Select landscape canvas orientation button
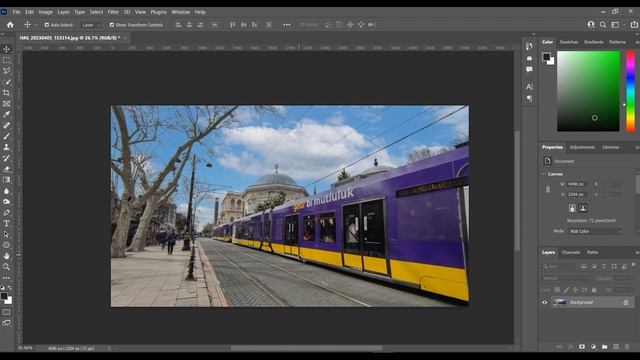This screenshot has height=360, width=640. 583,208
